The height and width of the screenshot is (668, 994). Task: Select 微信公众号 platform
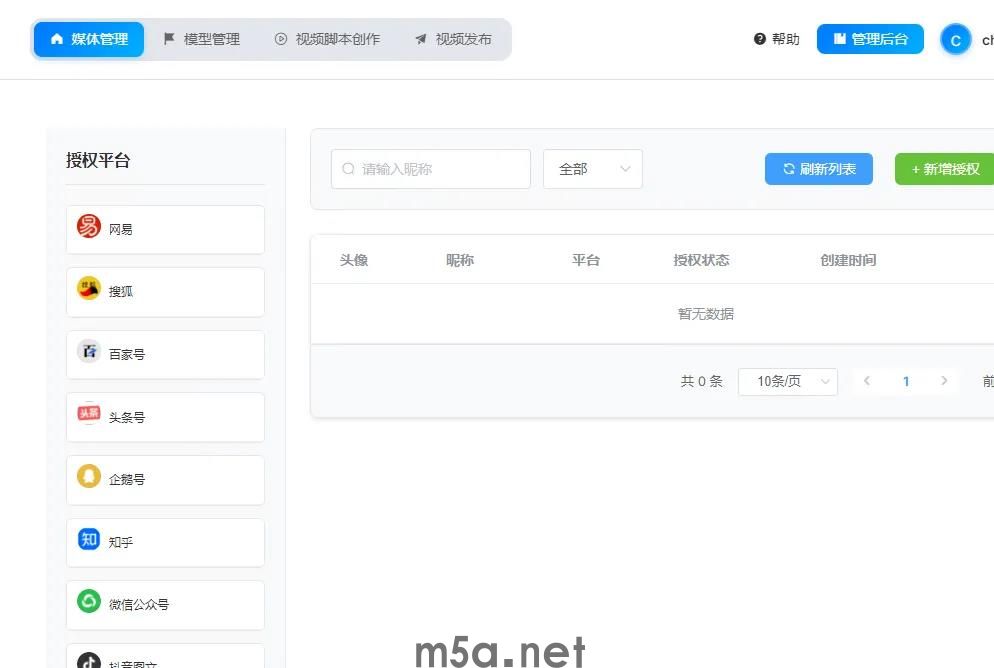(165, 605)
